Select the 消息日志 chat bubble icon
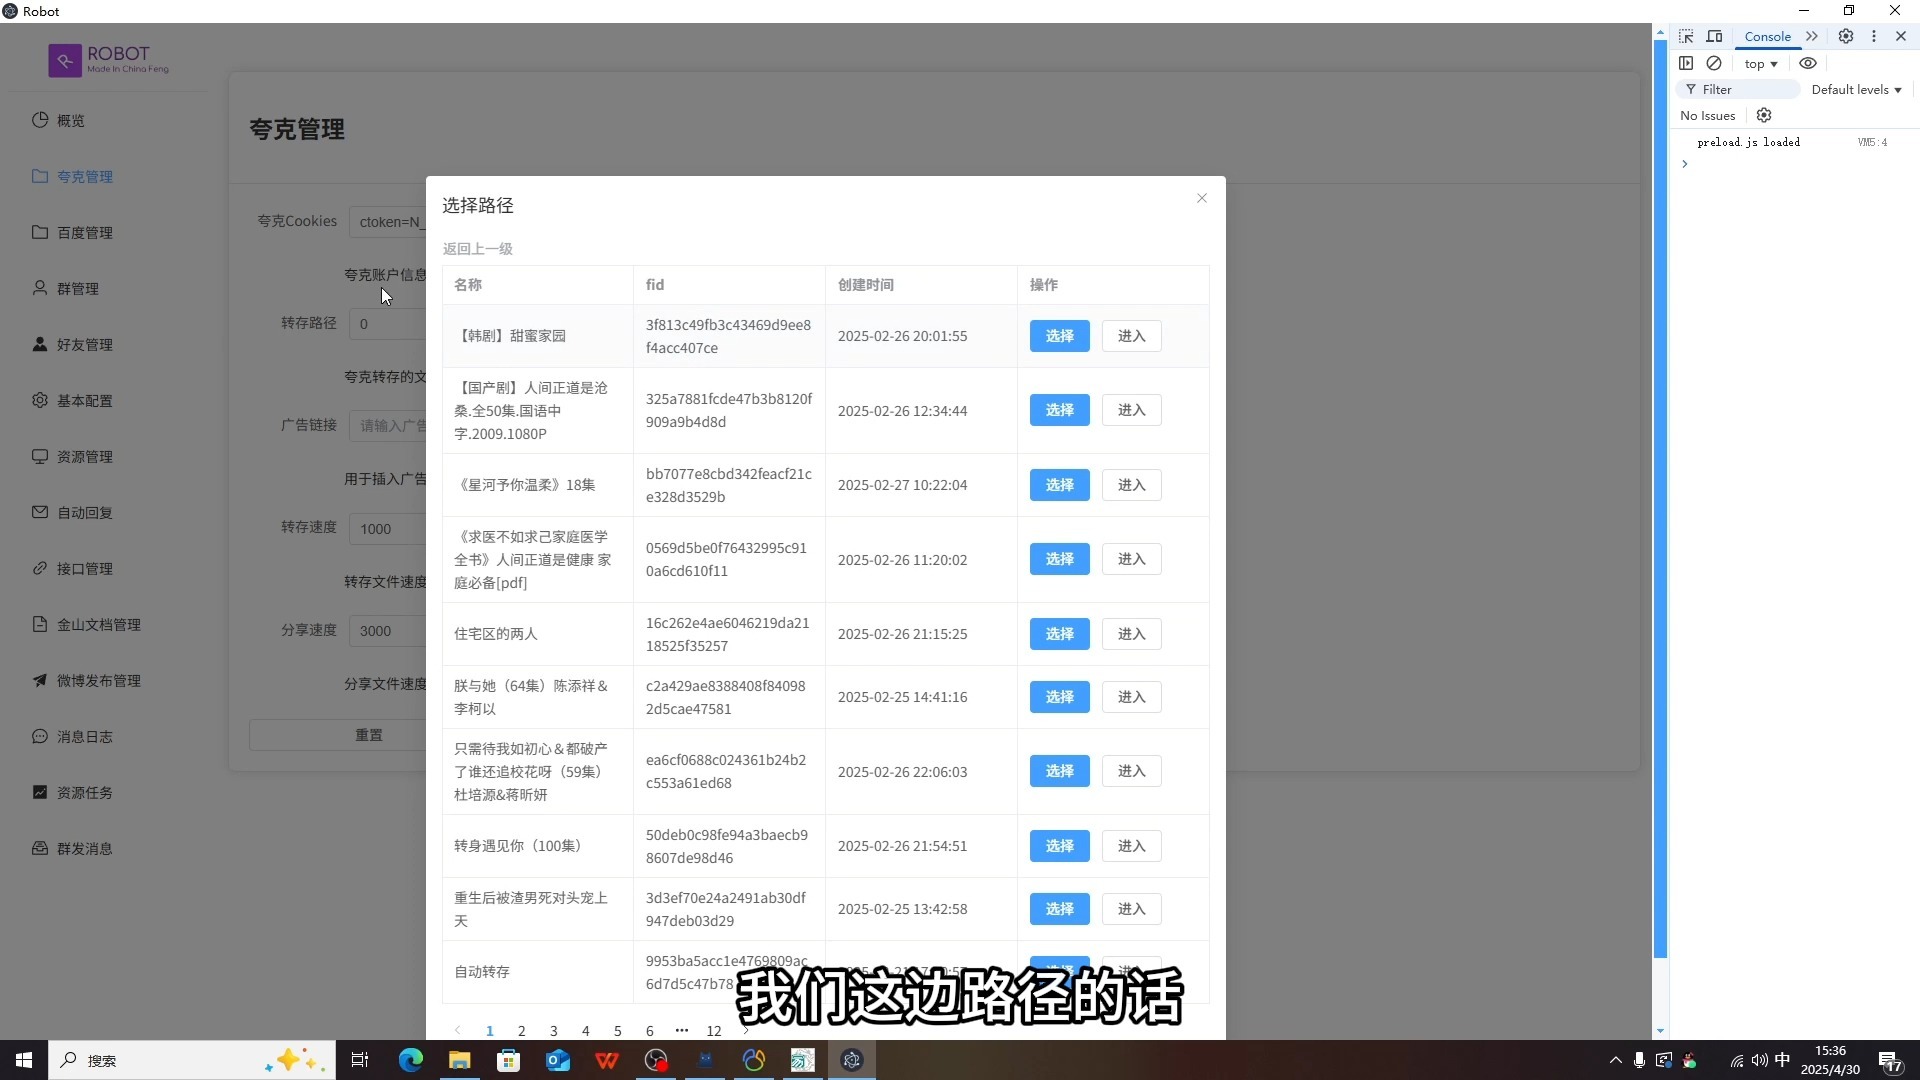 point(40,736)
